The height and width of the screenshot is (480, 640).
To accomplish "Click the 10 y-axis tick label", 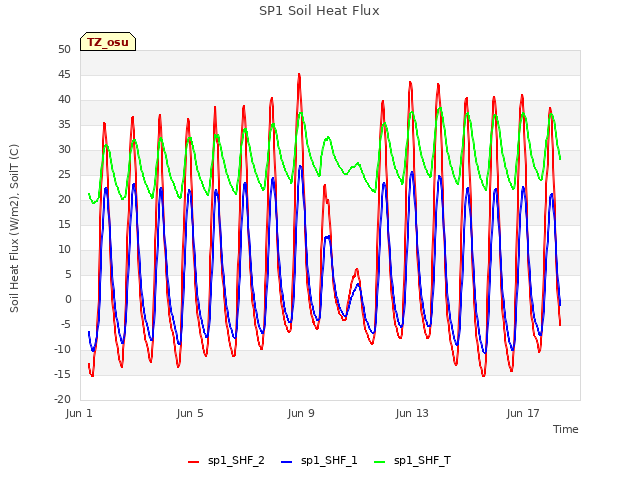I will pos(64,250).
